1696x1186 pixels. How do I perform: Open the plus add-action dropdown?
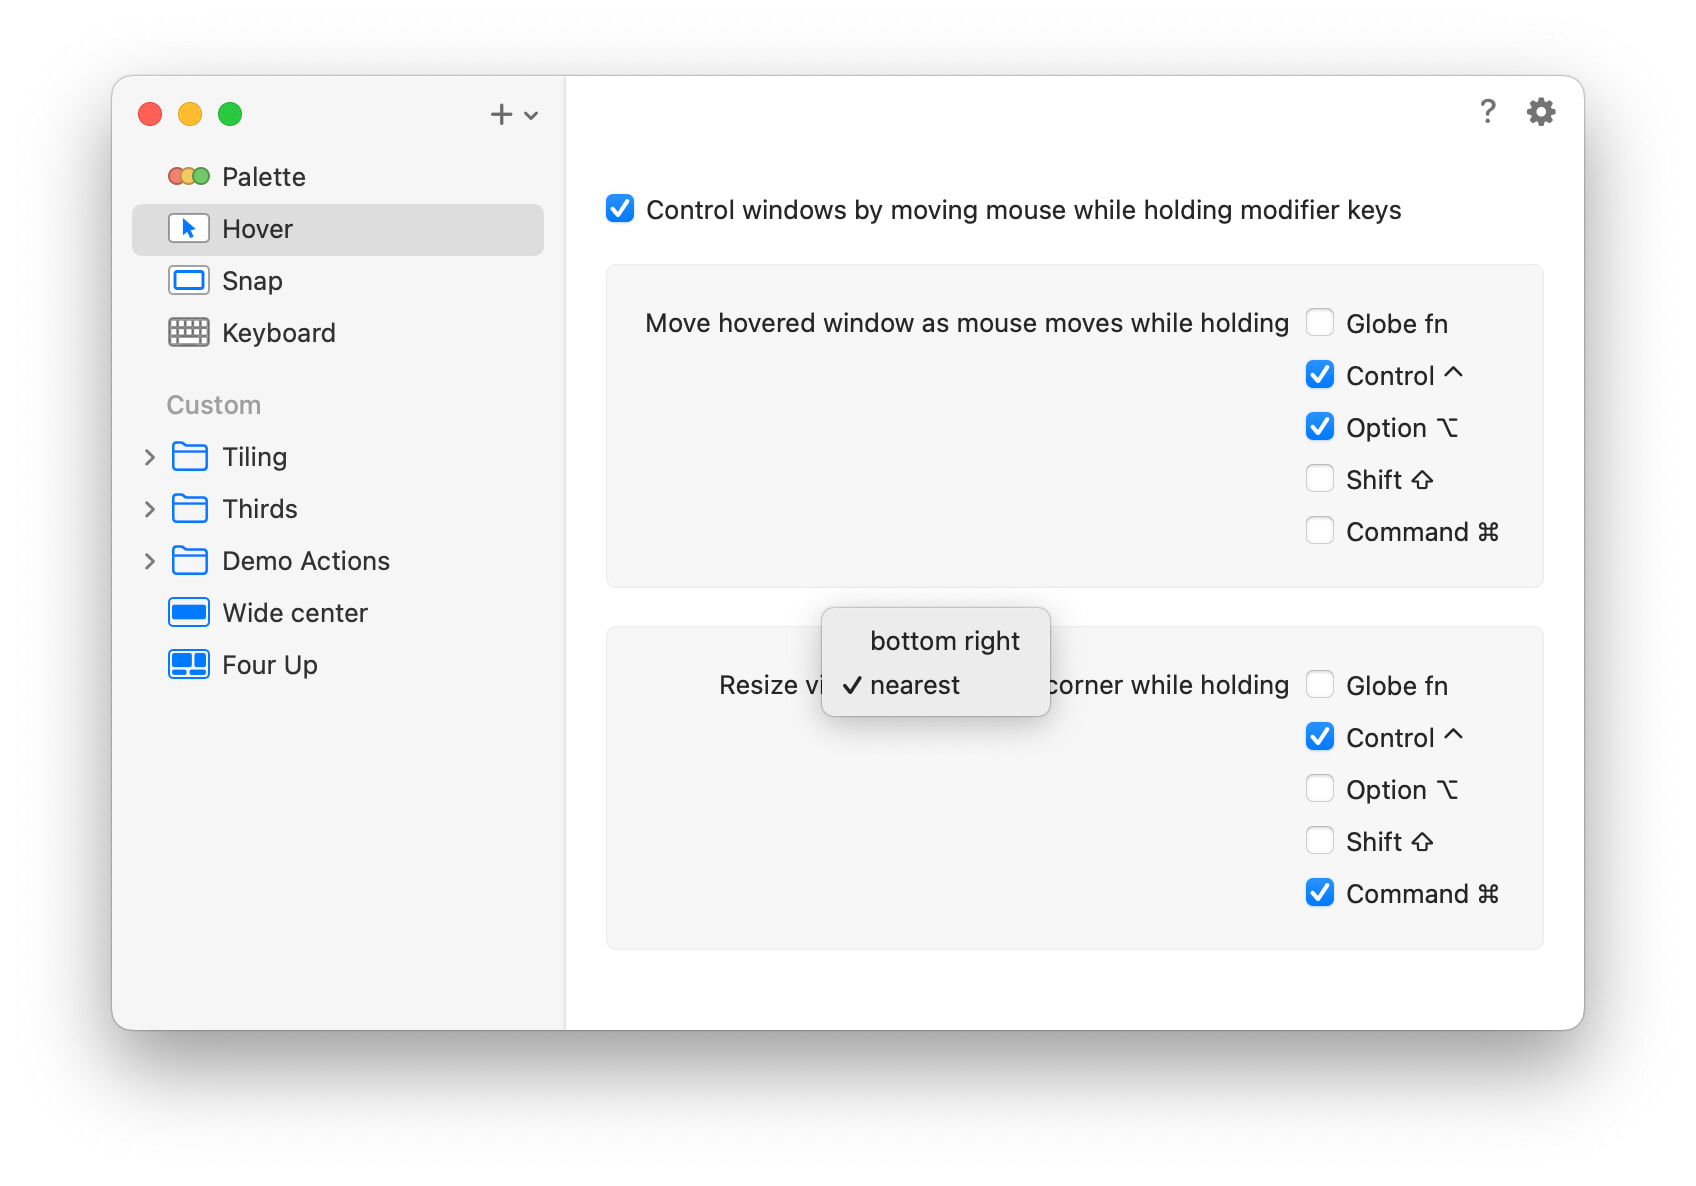pos(514,115)
